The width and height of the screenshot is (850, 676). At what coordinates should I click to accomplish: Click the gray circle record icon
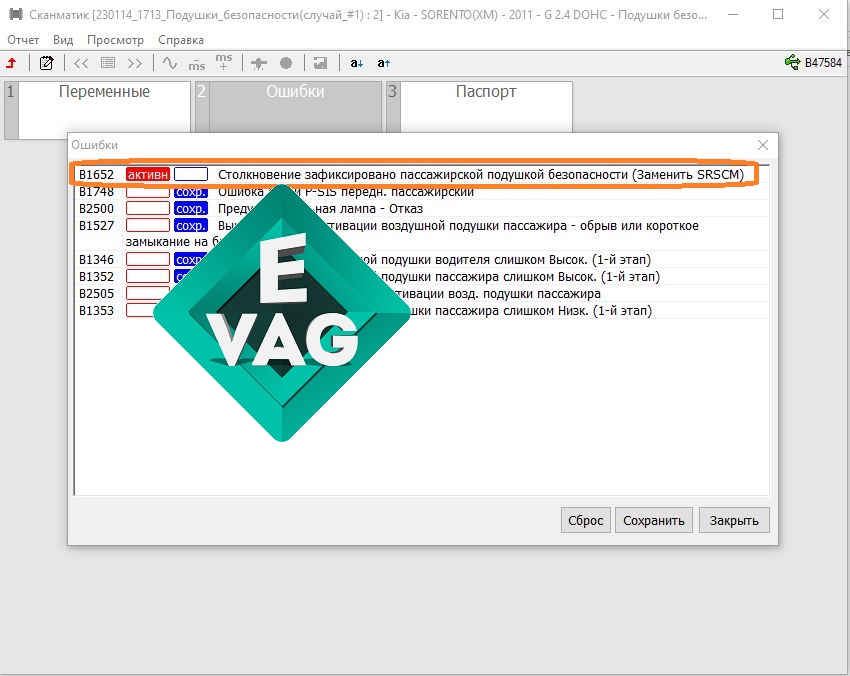286,63
